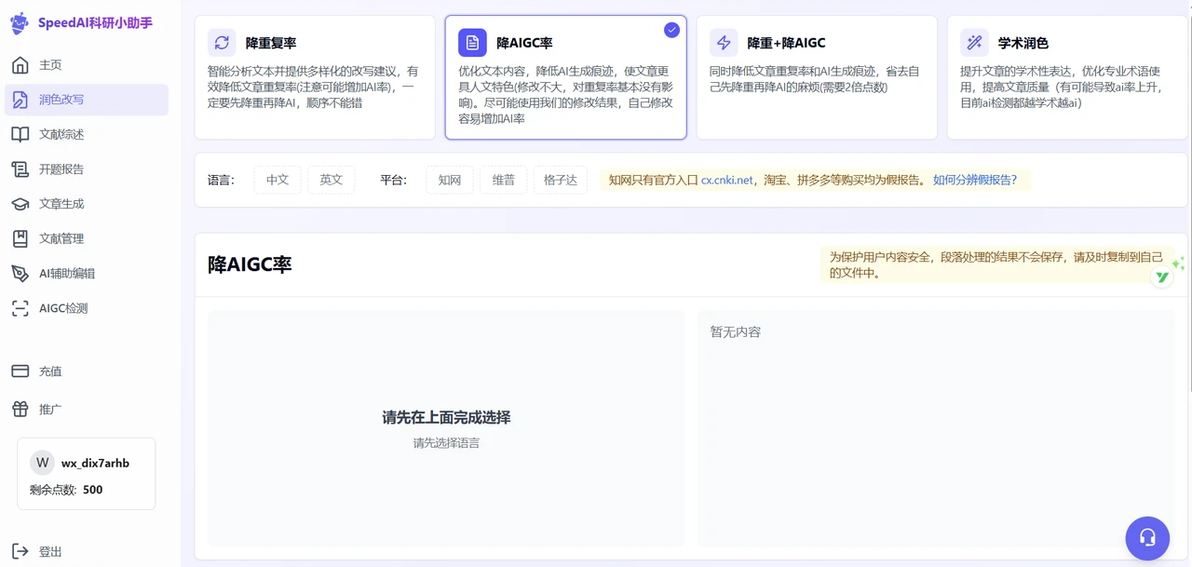Click the pen nib icon for AI辅助编辑
Screen dimensions: 1192x567
[21, 274]
